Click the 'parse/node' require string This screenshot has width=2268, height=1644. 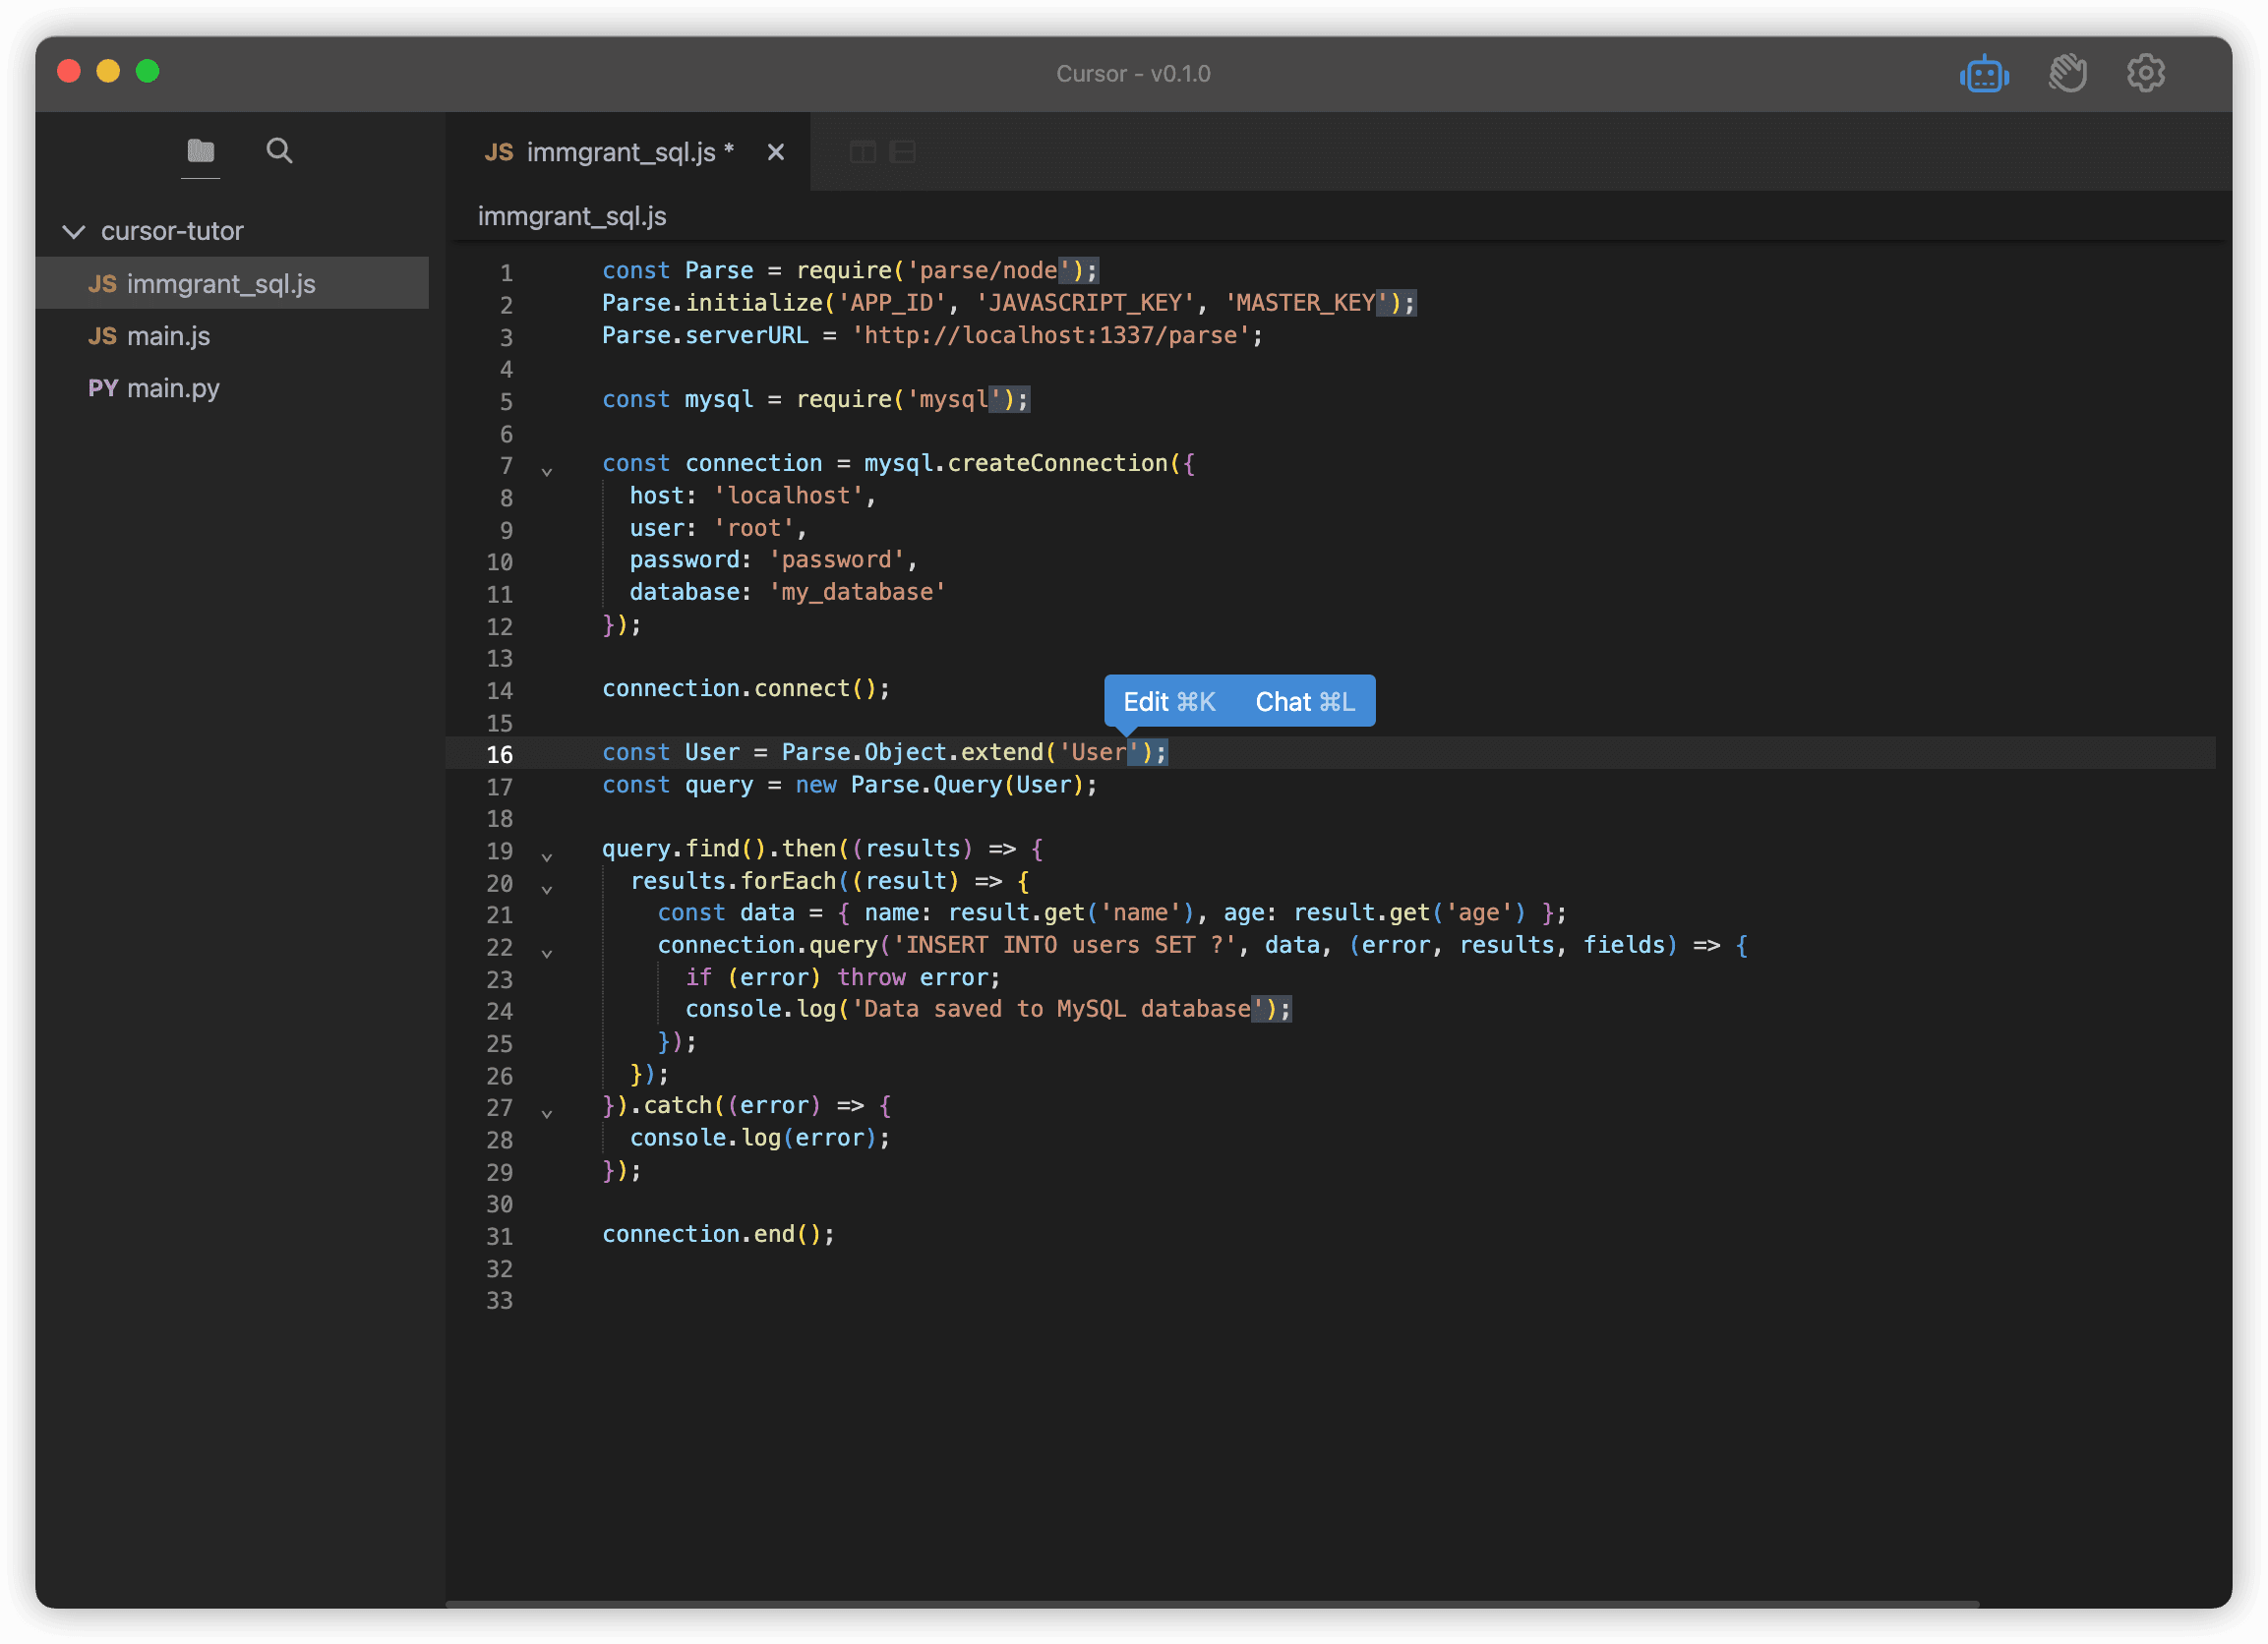coord(988,270)
